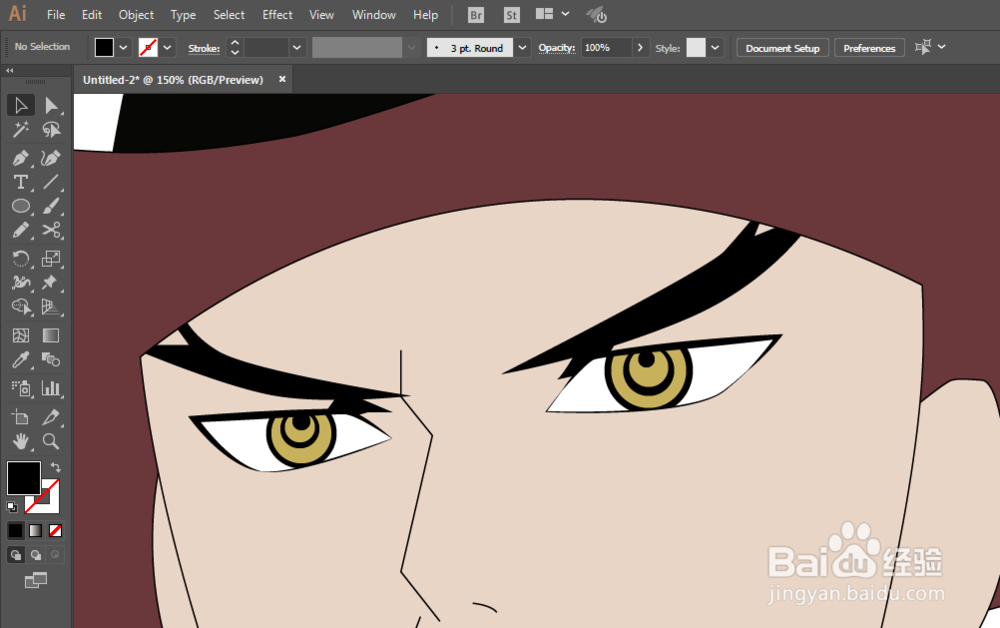This screenshot has height=628, width=1000.
Task: Select the Selection tool (black arrow)
Action: (x=20, y=105)
